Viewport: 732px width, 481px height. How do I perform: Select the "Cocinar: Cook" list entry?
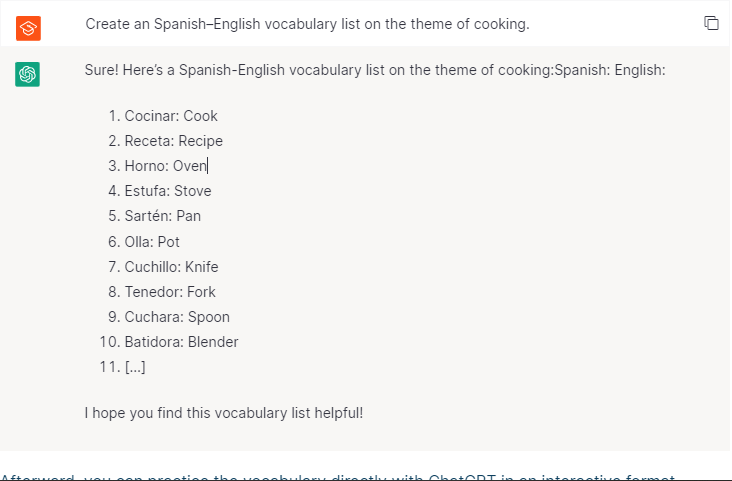coord(171,116)
